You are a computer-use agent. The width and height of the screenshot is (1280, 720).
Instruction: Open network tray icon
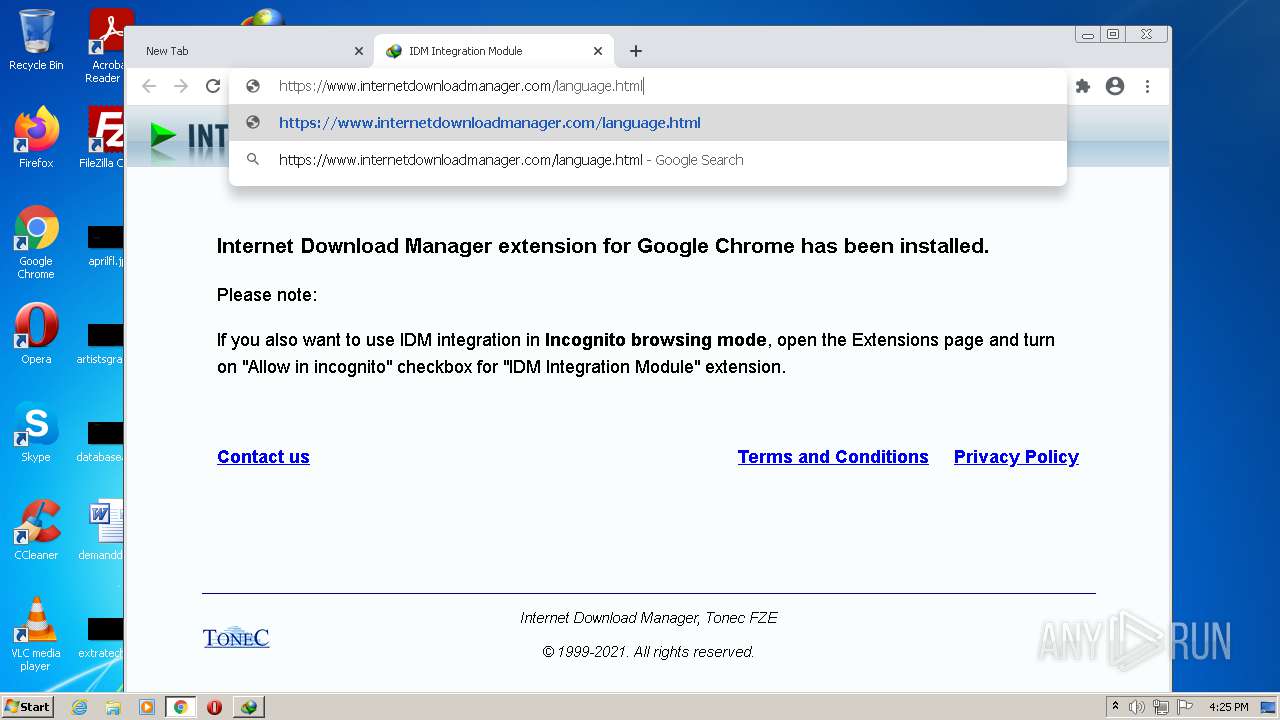[x=1161, y=707]
